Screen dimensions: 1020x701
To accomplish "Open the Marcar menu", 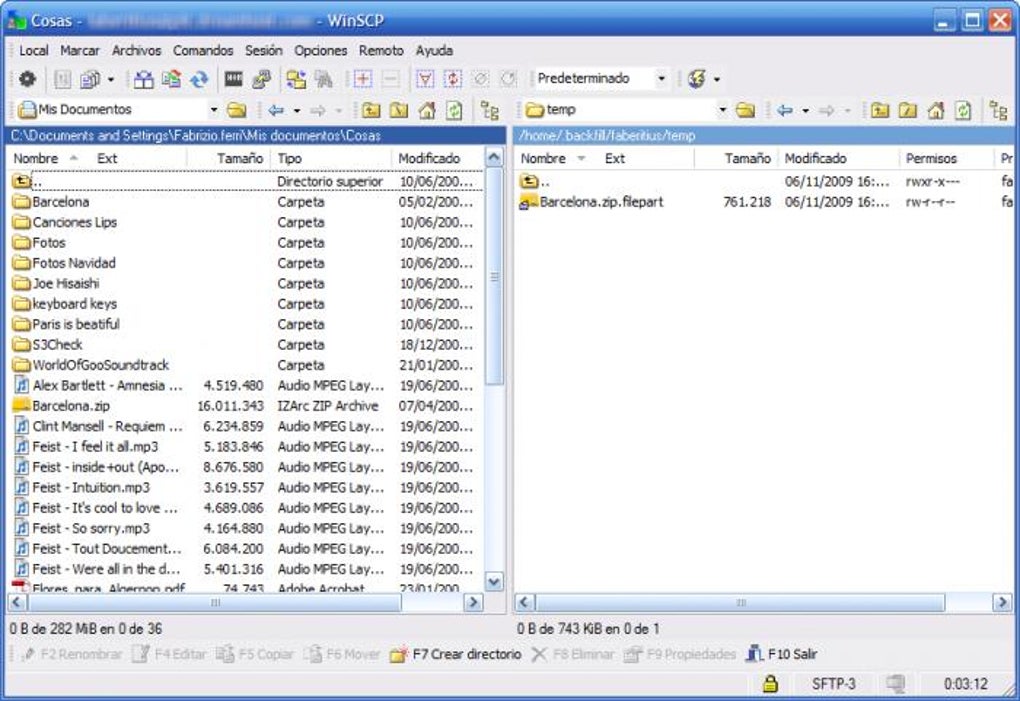I will coord(80,51).
